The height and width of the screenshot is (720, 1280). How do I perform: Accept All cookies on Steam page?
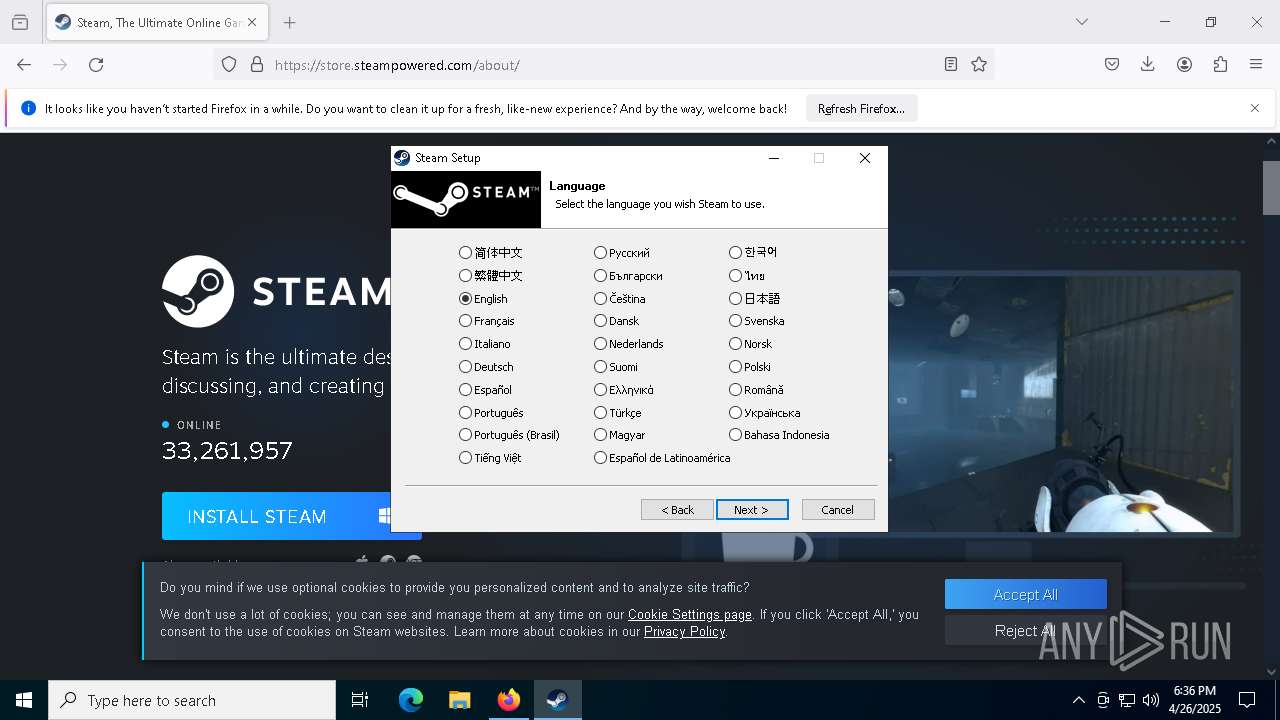tap(1026, 594)
